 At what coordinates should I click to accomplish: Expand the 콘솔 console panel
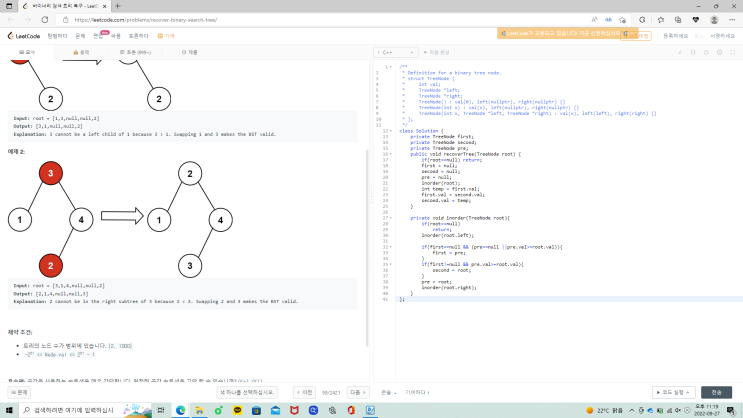tap(388, 393)
